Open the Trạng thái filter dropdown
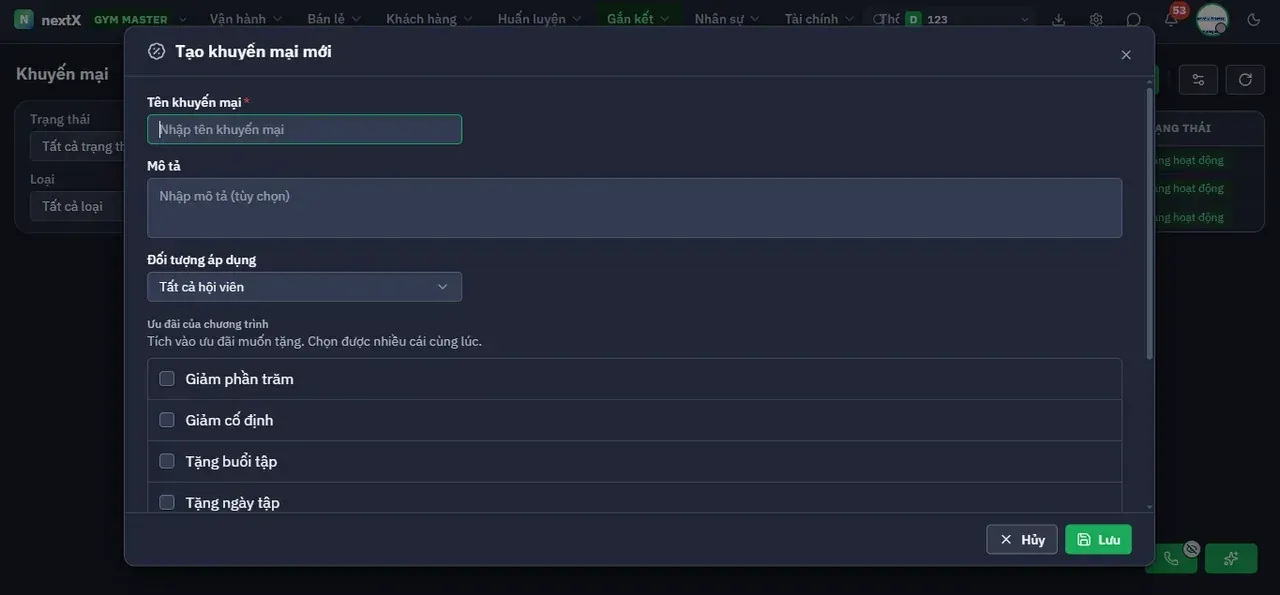This screenshot has height=595, width=1280. (78, 147)
